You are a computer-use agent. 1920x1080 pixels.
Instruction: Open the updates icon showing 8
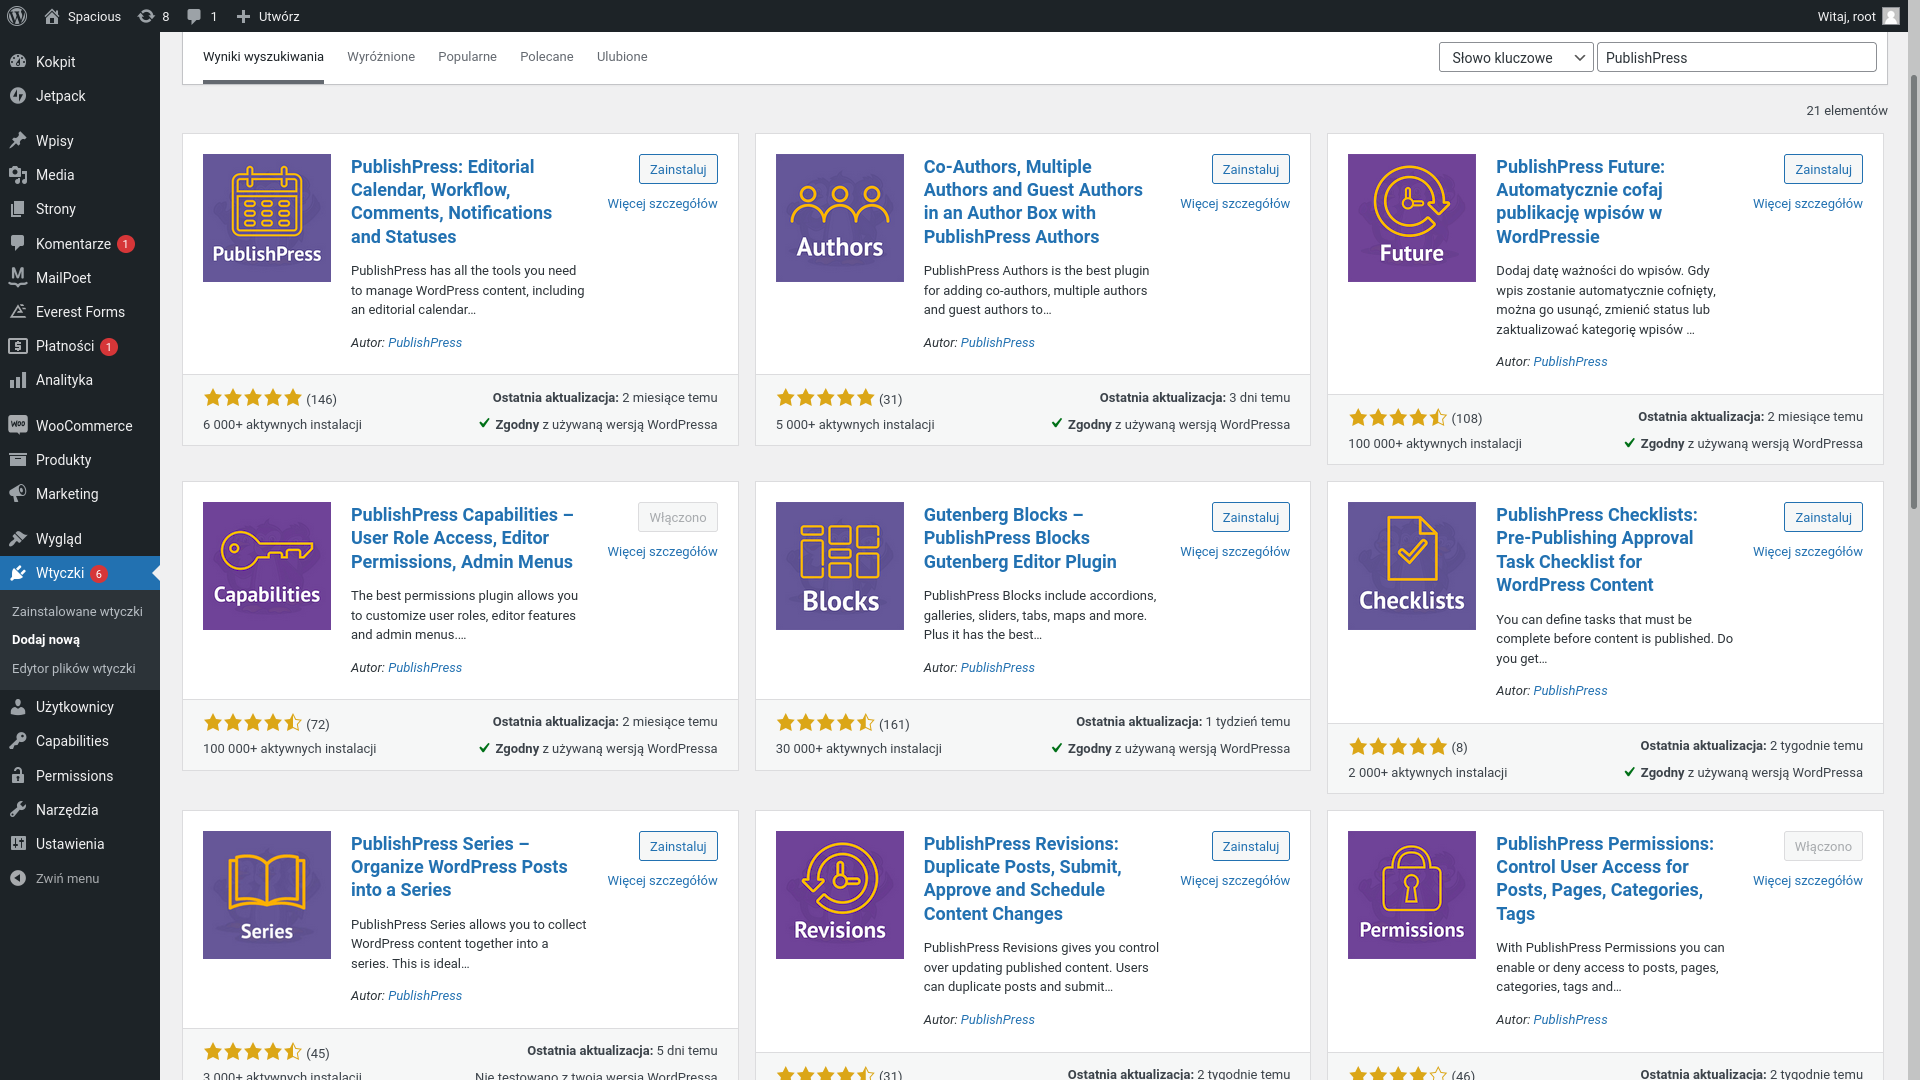[146, 16]
